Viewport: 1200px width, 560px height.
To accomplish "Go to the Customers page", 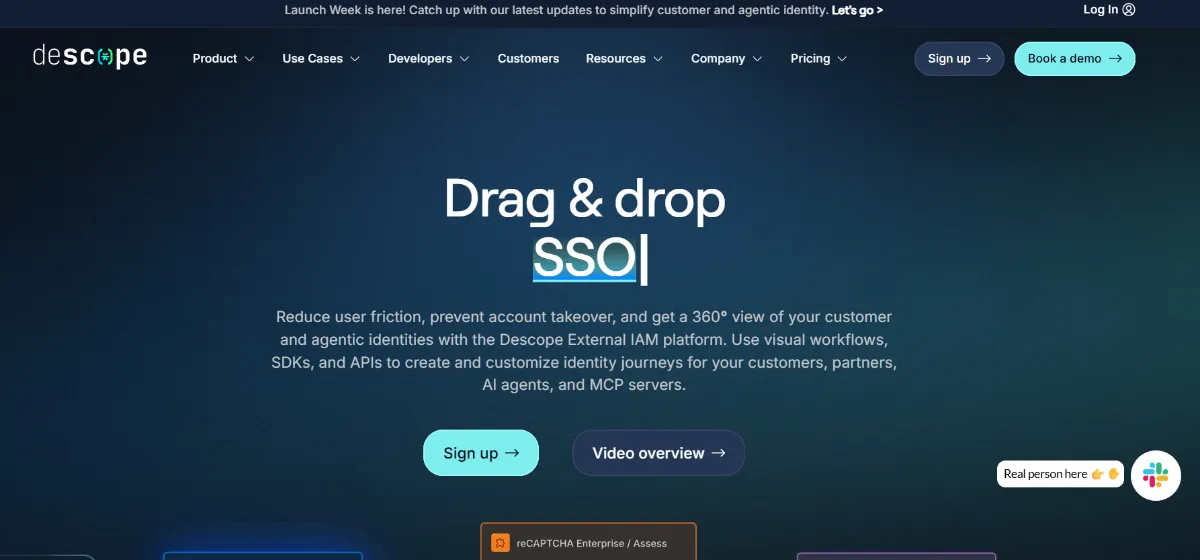I will pos(528,59).
